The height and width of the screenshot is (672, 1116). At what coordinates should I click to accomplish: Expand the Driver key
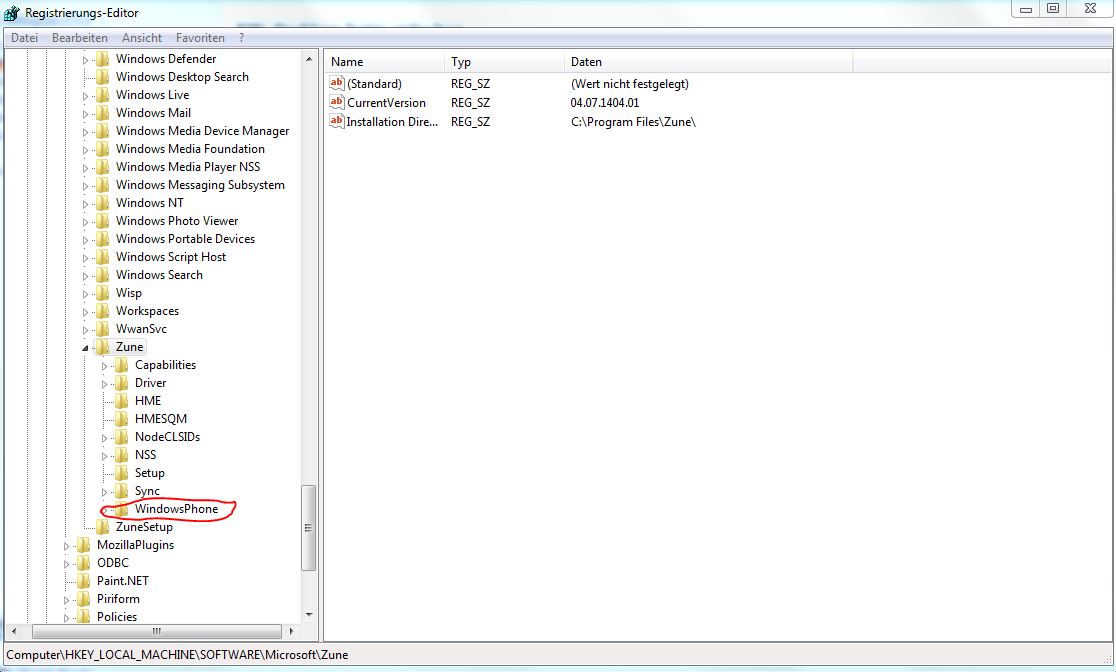click(x=105, y=384)
